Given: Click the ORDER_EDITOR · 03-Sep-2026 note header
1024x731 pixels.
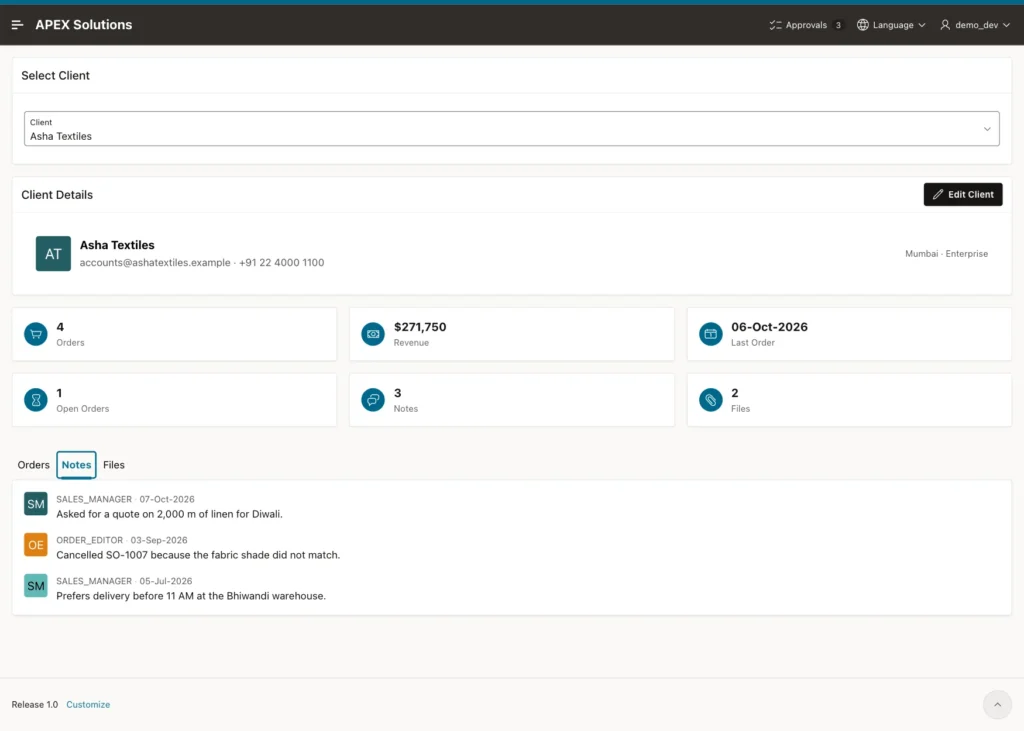Looking at the screenshot, I should 121,540.
